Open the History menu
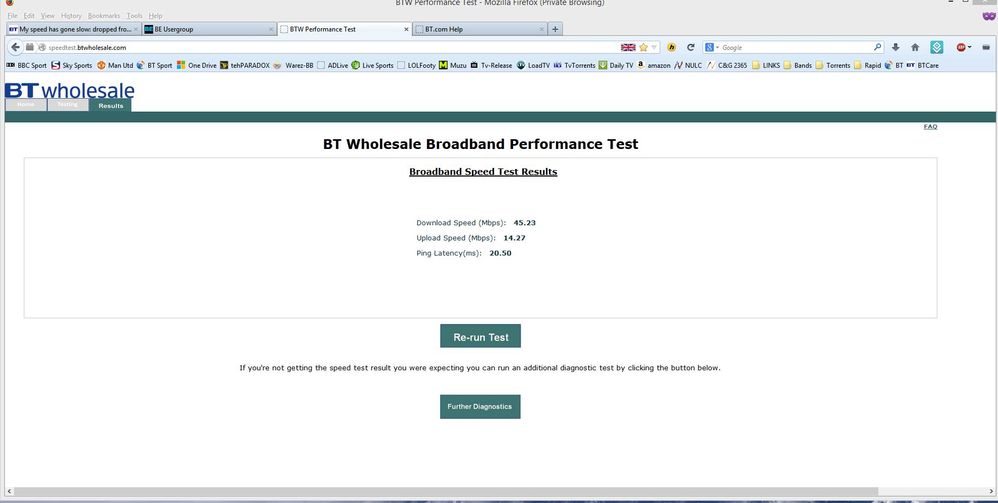The width and height of the screenshot is (998, 503). tap(71, 15)
